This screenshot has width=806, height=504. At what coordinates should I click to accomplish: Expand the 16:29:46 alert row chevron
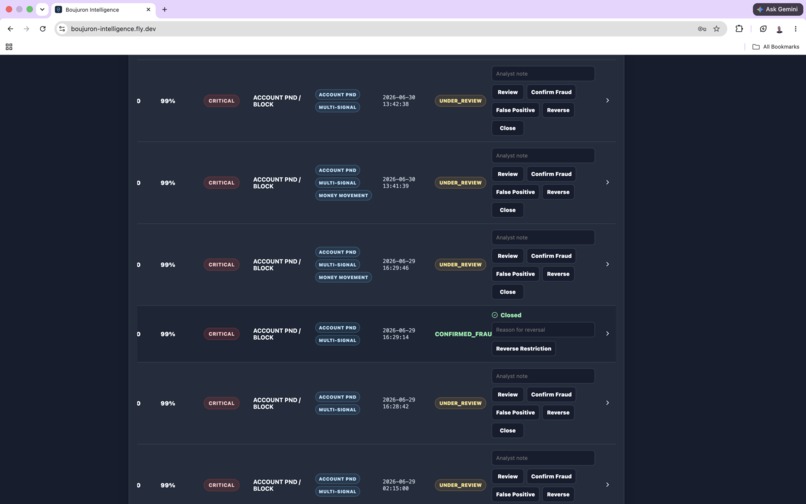point(607,264)
